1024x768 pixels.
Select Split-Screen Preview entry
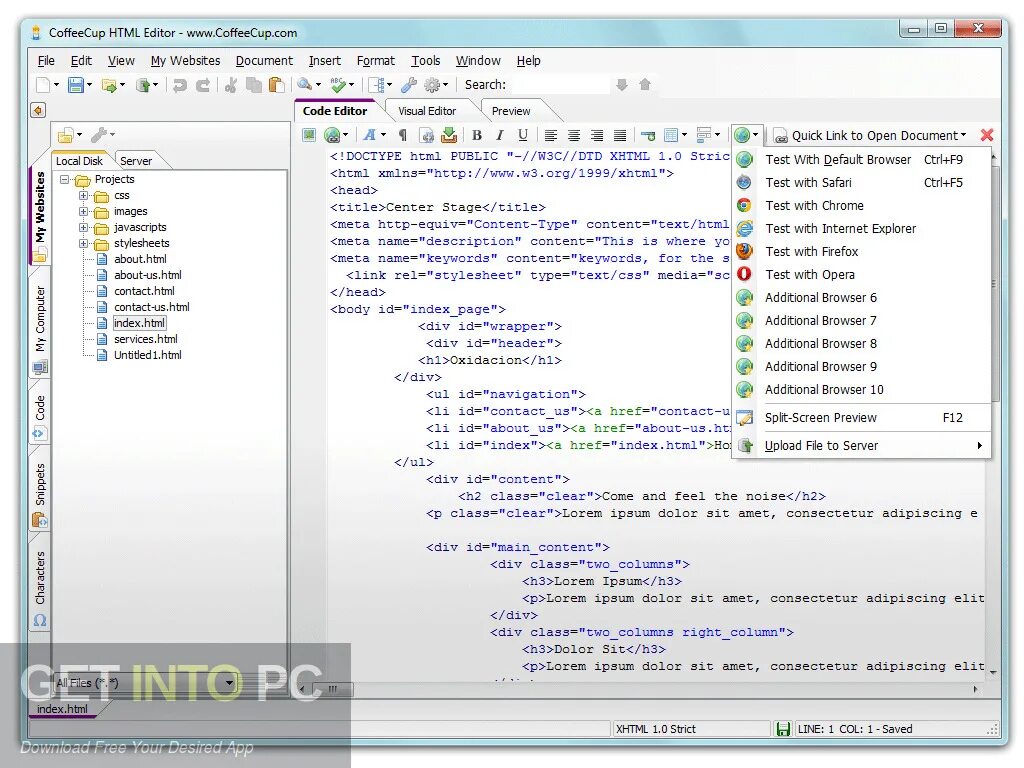click(x=861, y=418)
